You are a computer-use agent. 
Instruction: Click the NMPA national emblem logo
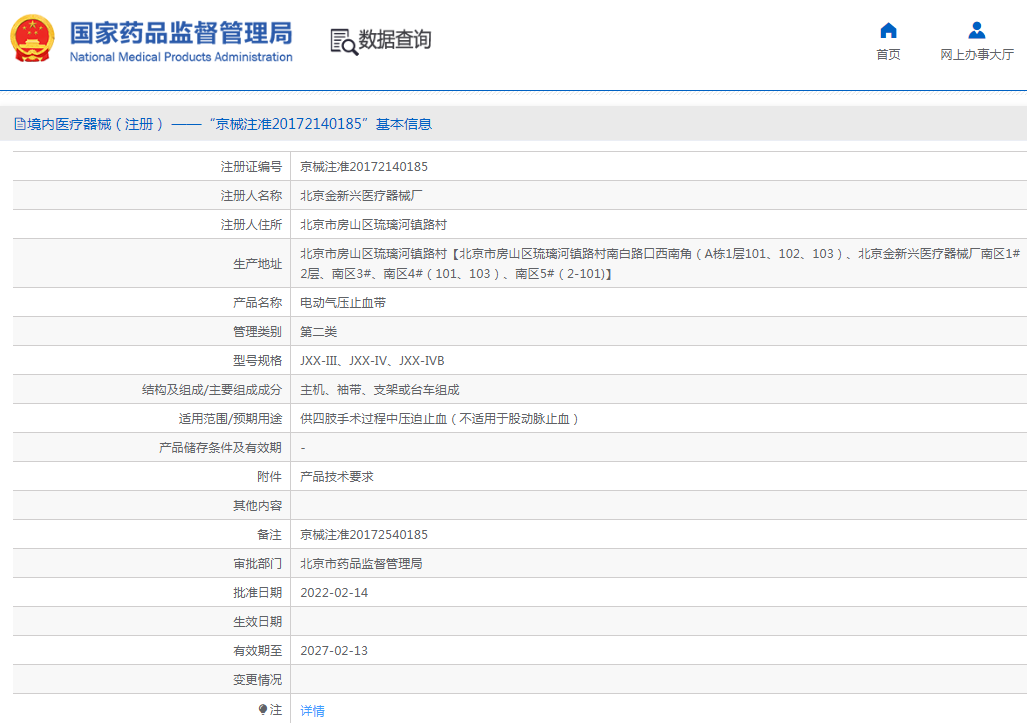click(33, 40)
